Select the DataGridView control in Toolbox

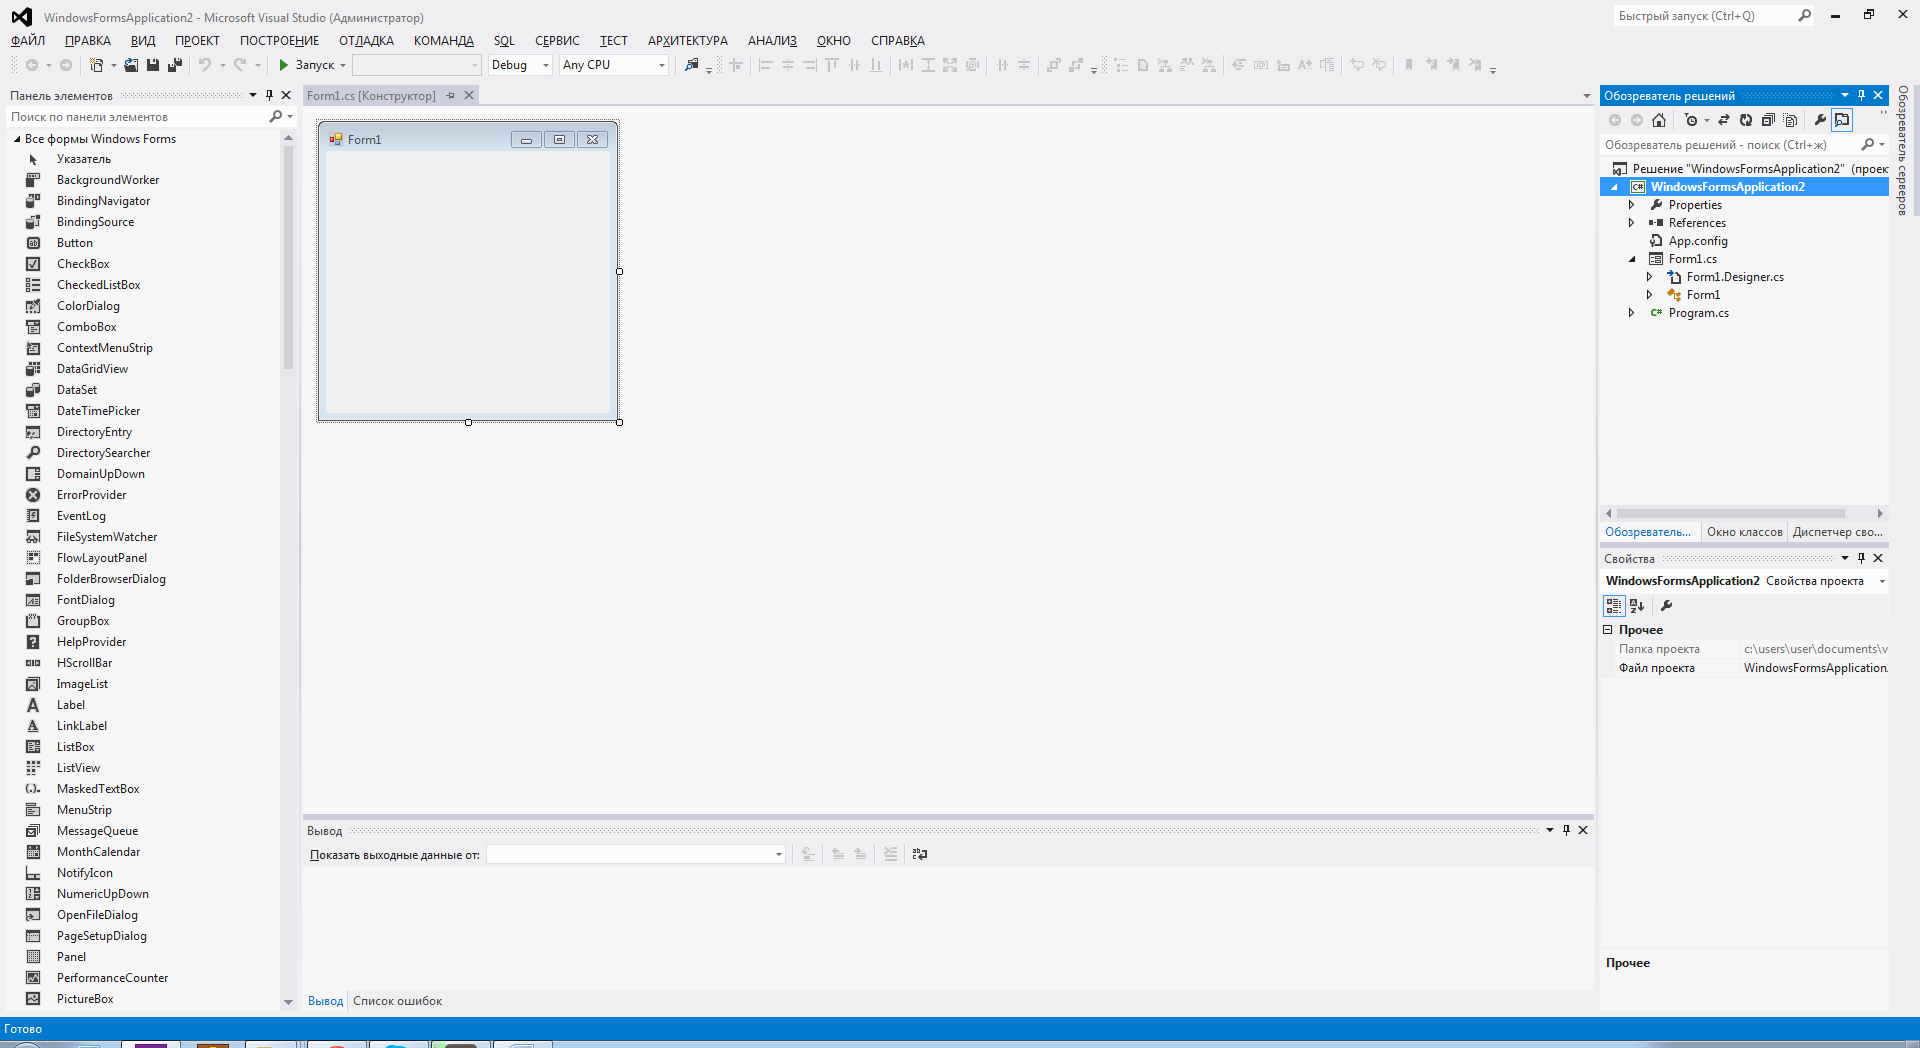[92, 369]
